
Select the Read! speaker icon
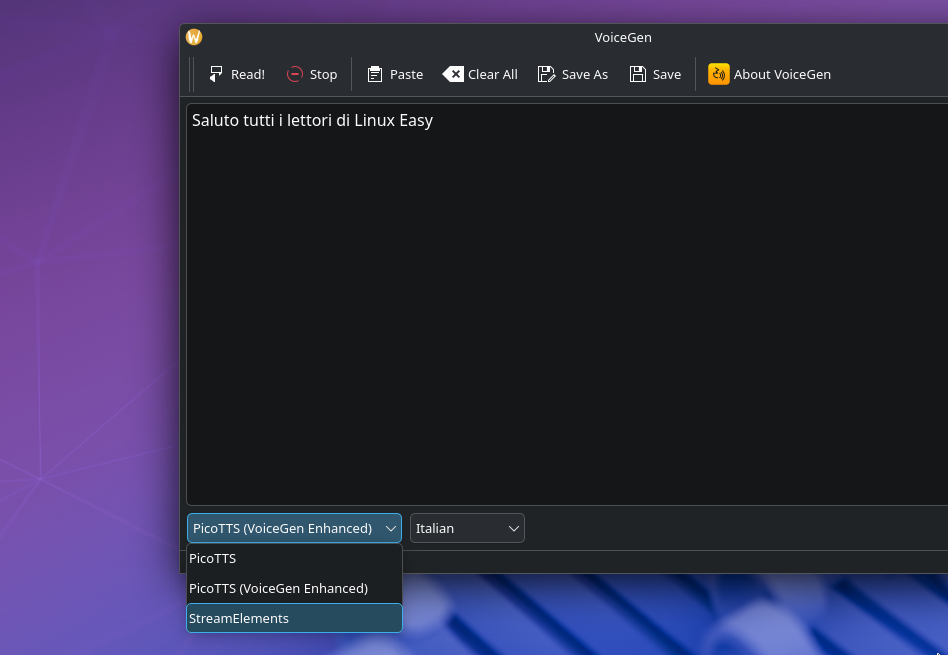click(x=215, y=73)
